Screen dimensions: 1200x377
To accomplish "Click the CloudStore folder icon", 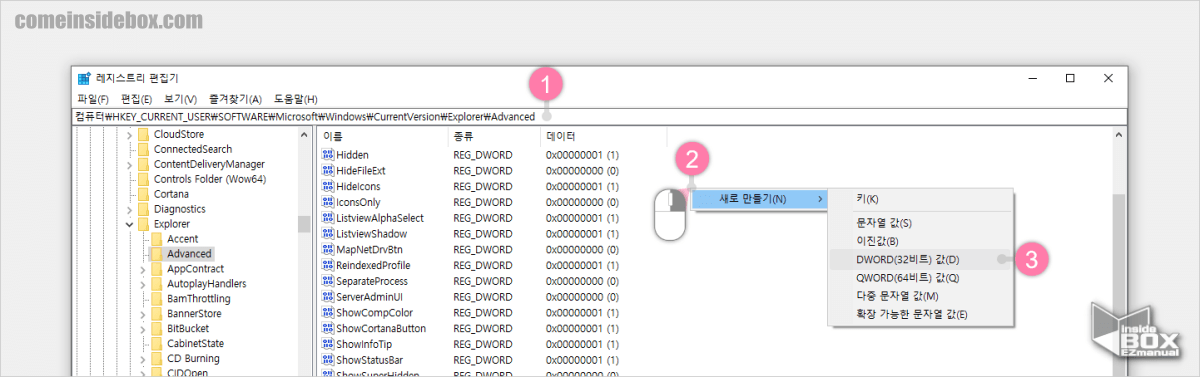I will coord(143,134).
